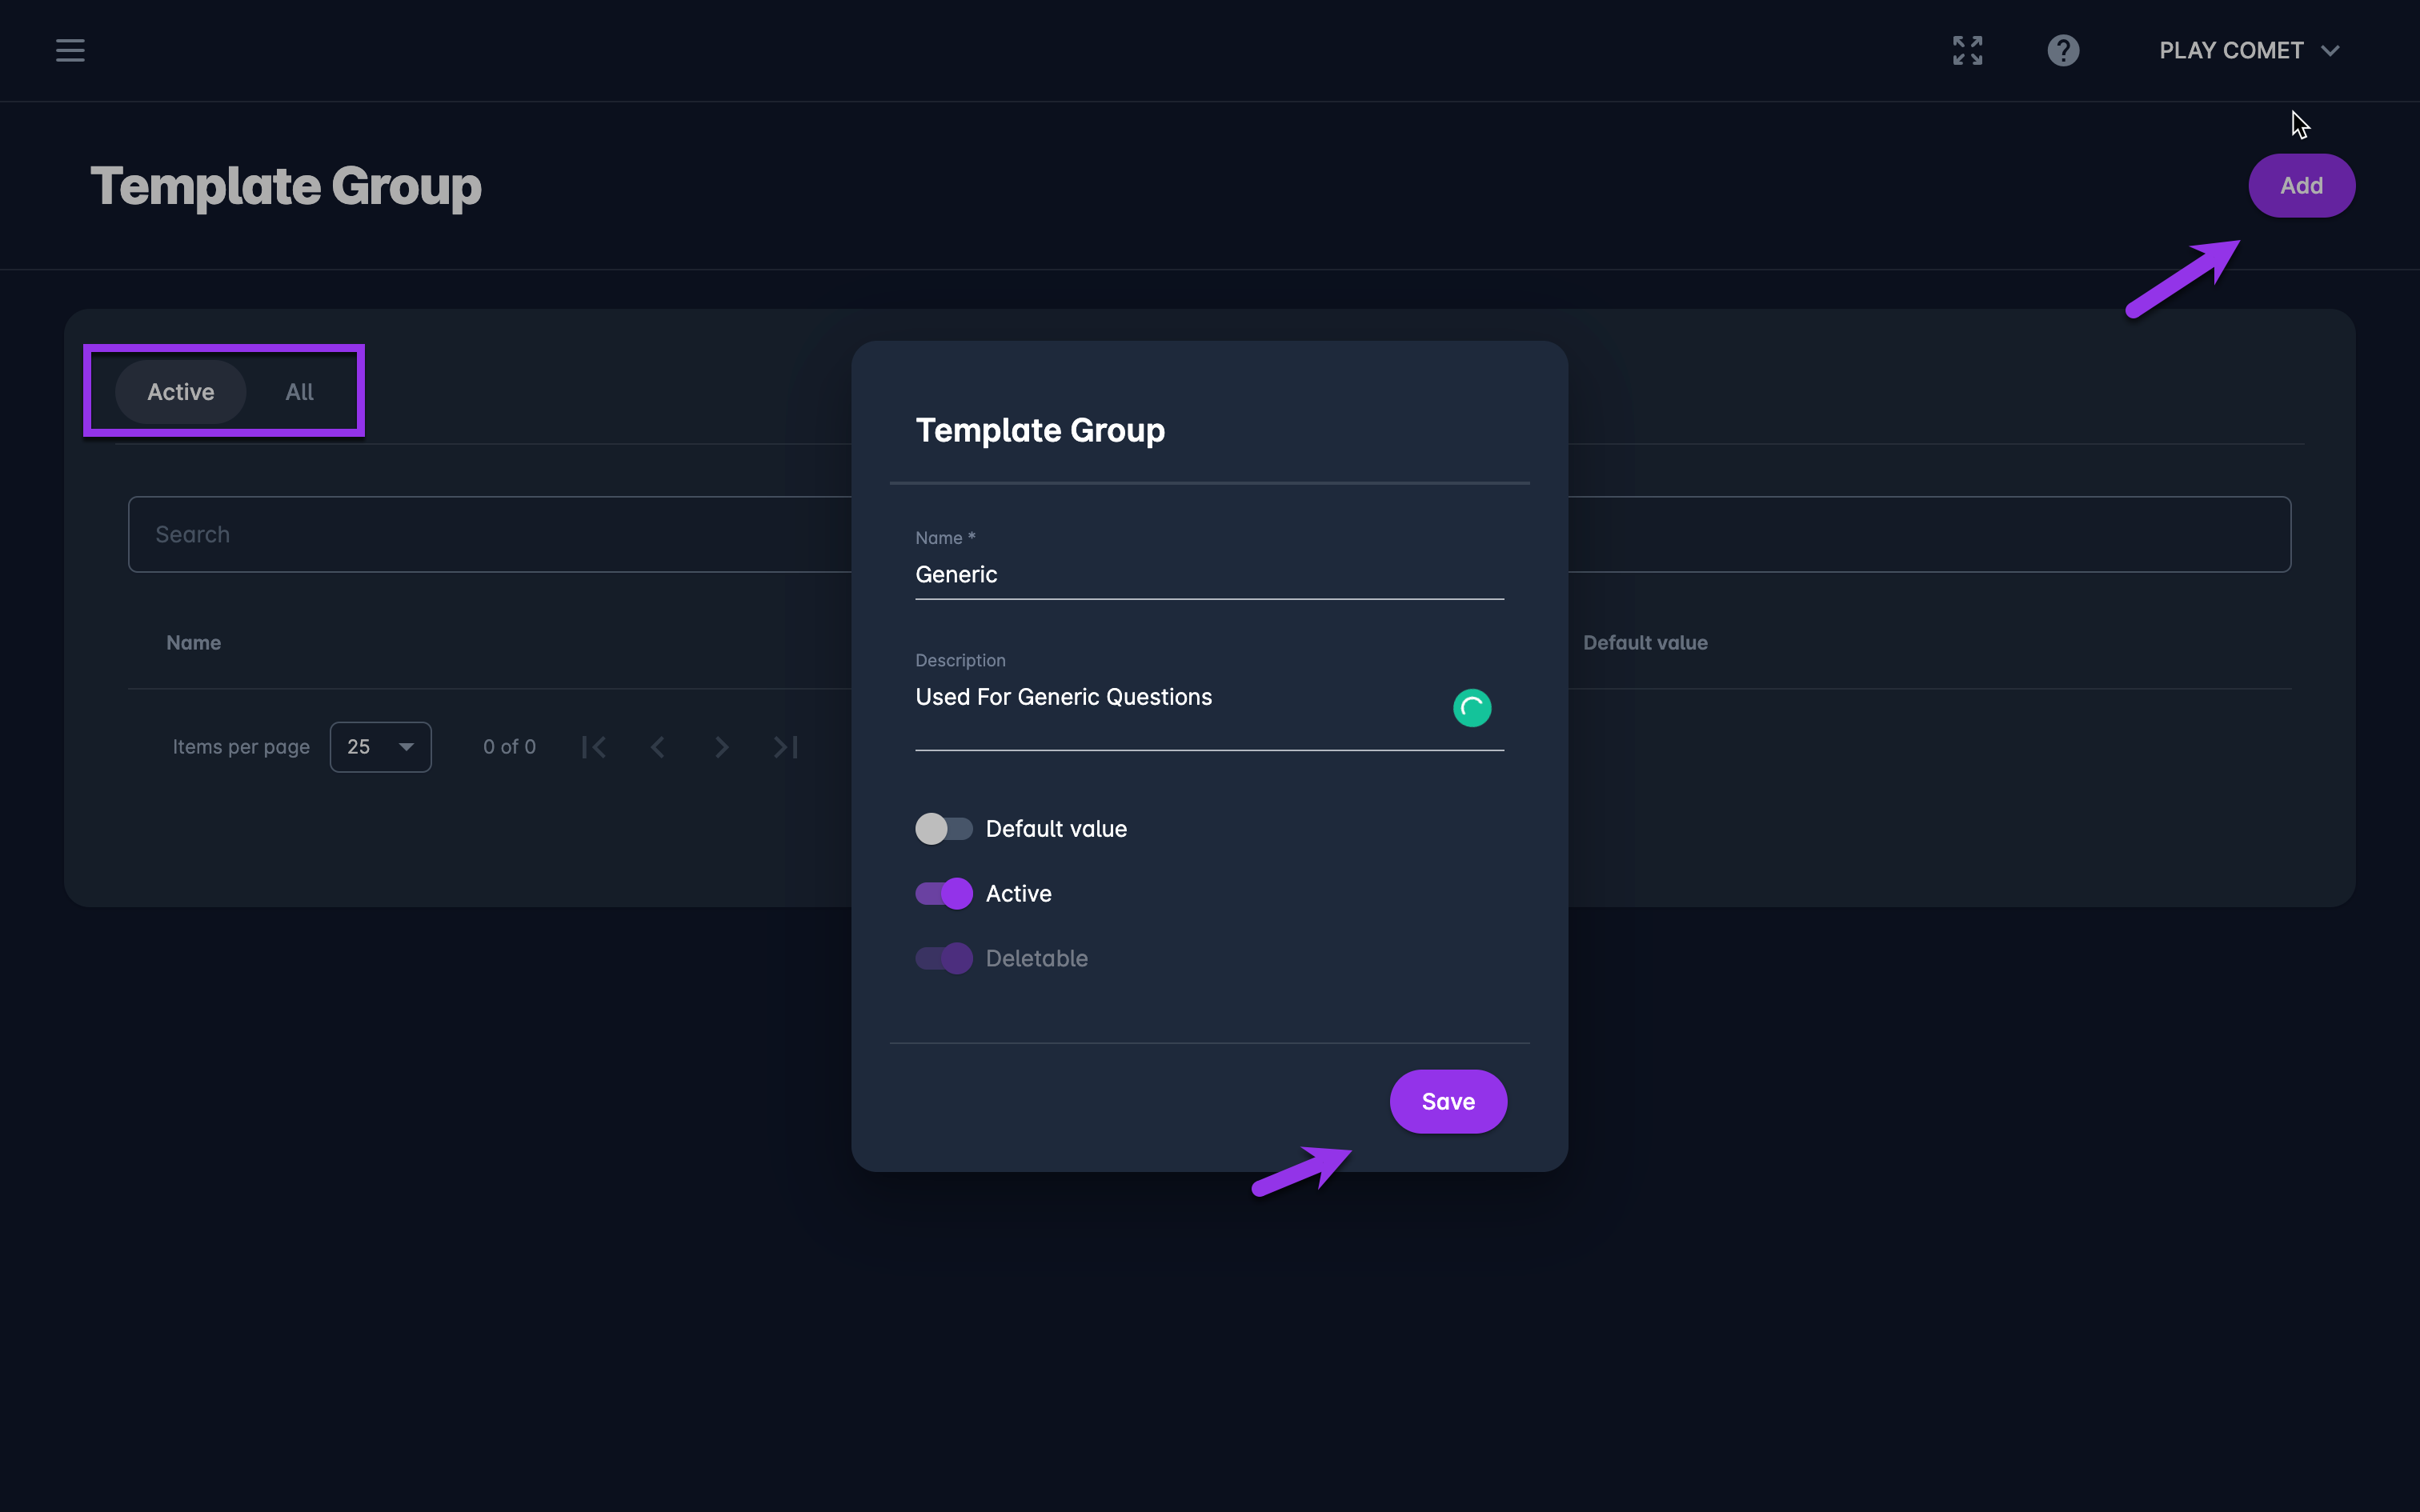Go to first page pagination icon
The height and width of the screenshot is (1512, 2420).
point(594,747)
